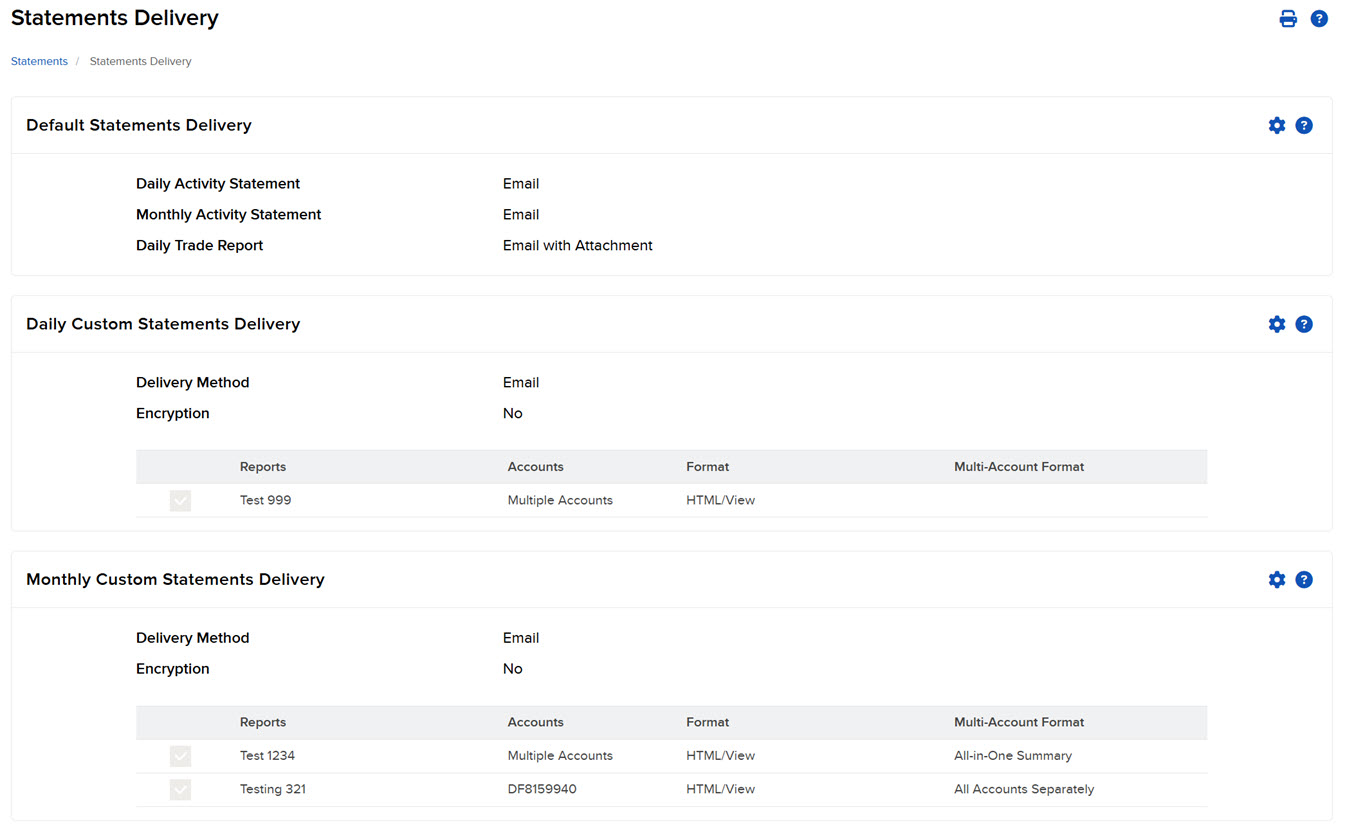Open settings for Default Statements Delivery

(x=1277, y=125)
